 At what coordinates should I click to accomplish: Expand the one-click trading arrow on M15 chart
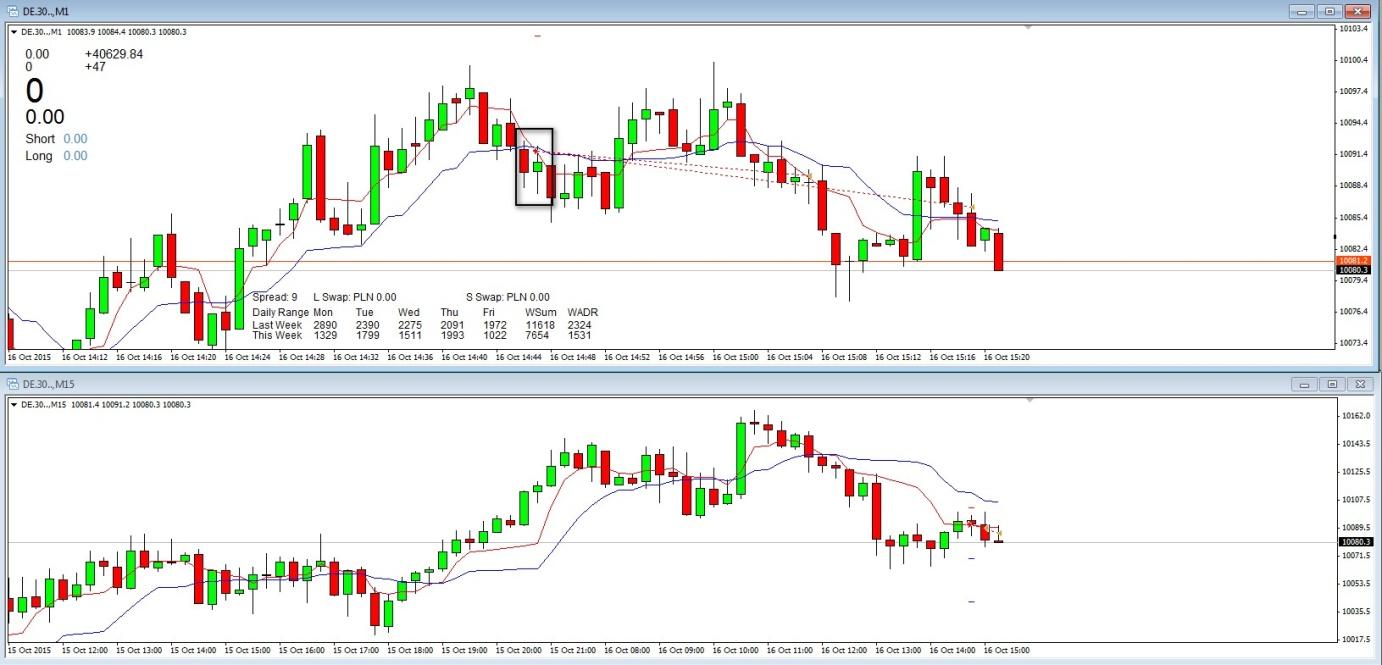pyautogui.click(x=14, y=405)
